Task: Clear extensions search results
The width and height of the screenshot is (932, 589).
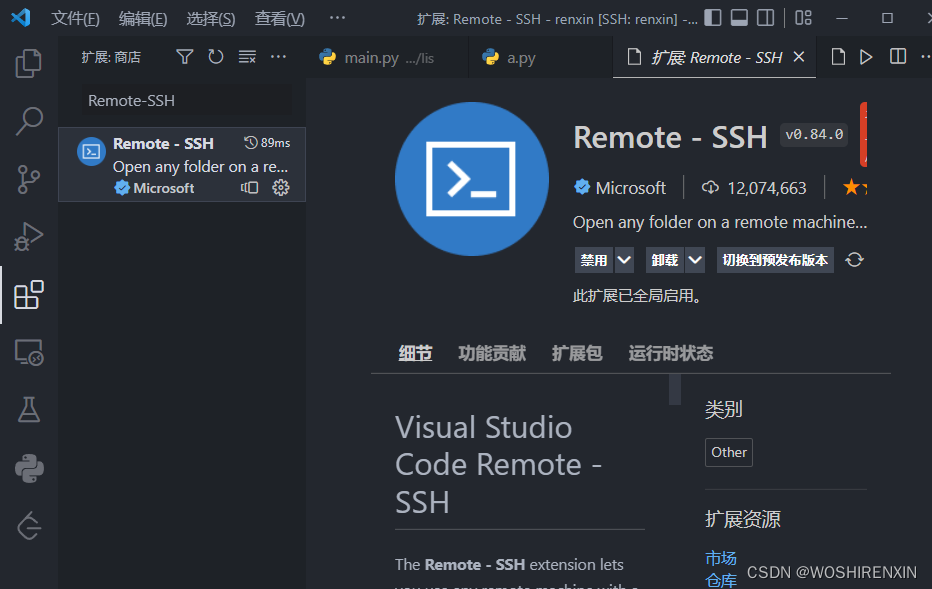Action: [x=247, y=57]
